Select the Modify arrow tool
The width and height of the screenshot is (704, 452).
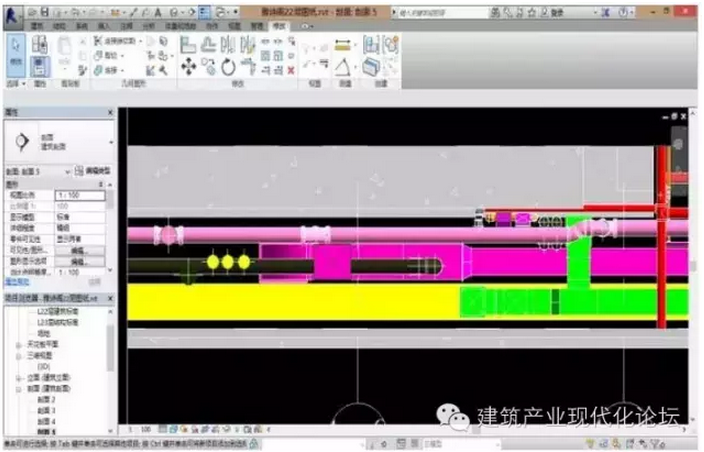point(16,50)
